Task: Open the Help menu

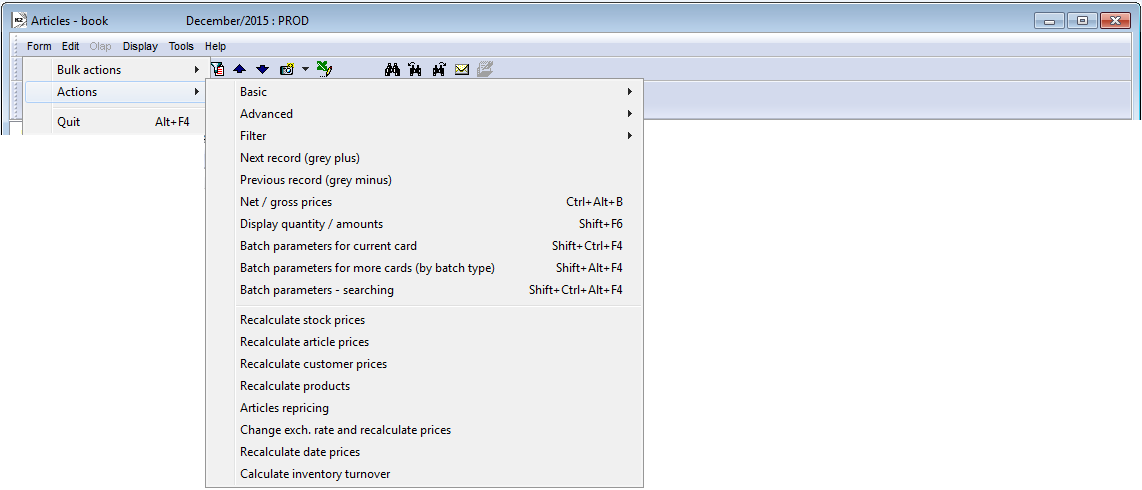Action: (x=216, y=46)
